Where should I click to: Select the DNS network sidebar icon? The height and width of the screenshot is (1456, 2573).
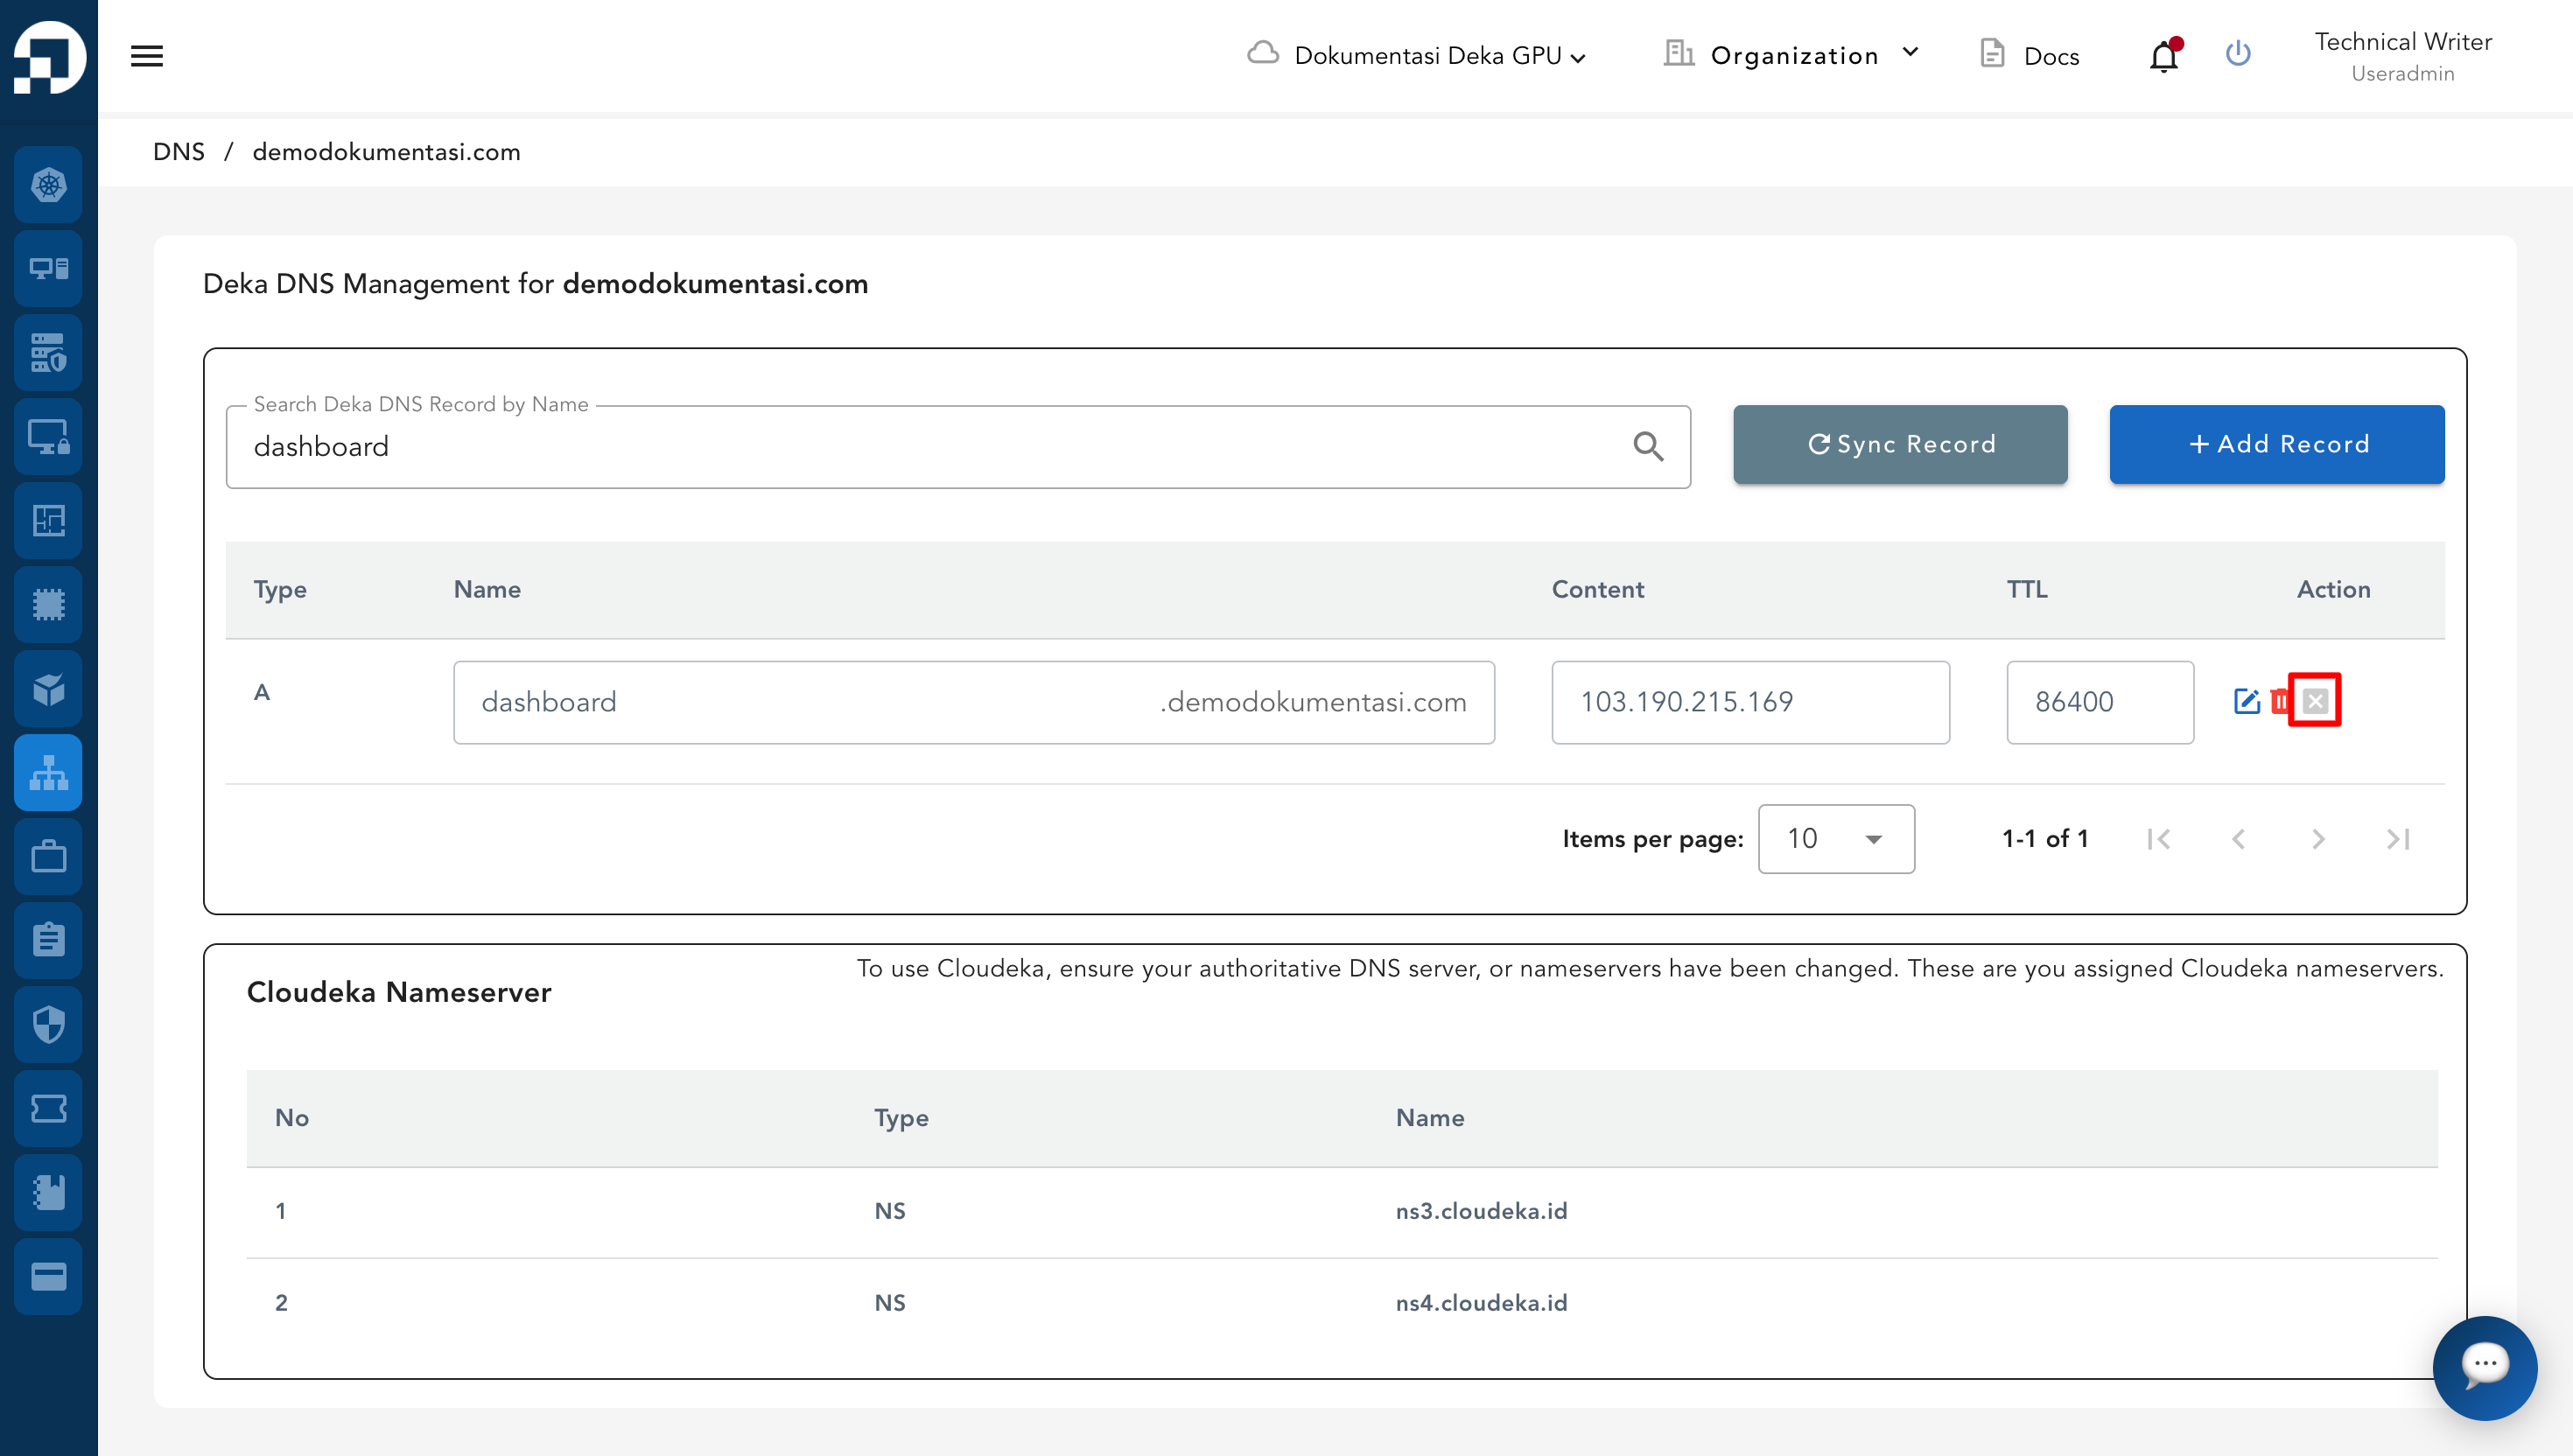[x=48, y=773]
